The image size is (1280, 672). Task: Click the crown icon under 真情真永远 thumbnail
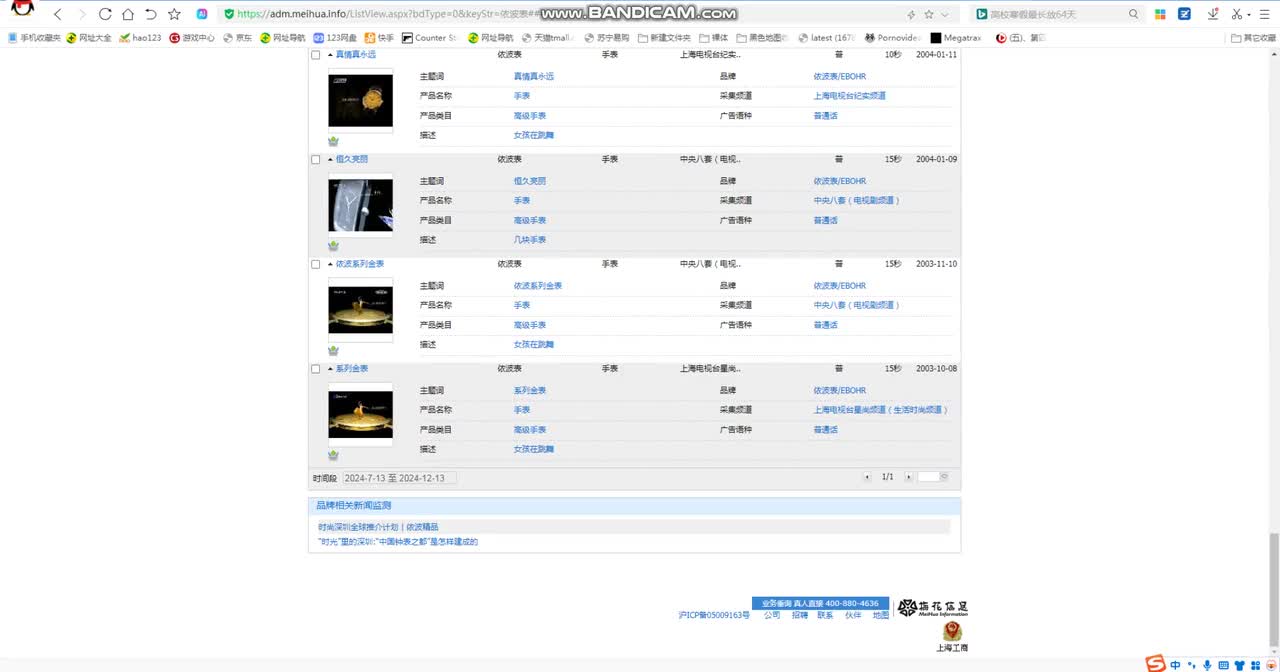click(x=333, y=141)
